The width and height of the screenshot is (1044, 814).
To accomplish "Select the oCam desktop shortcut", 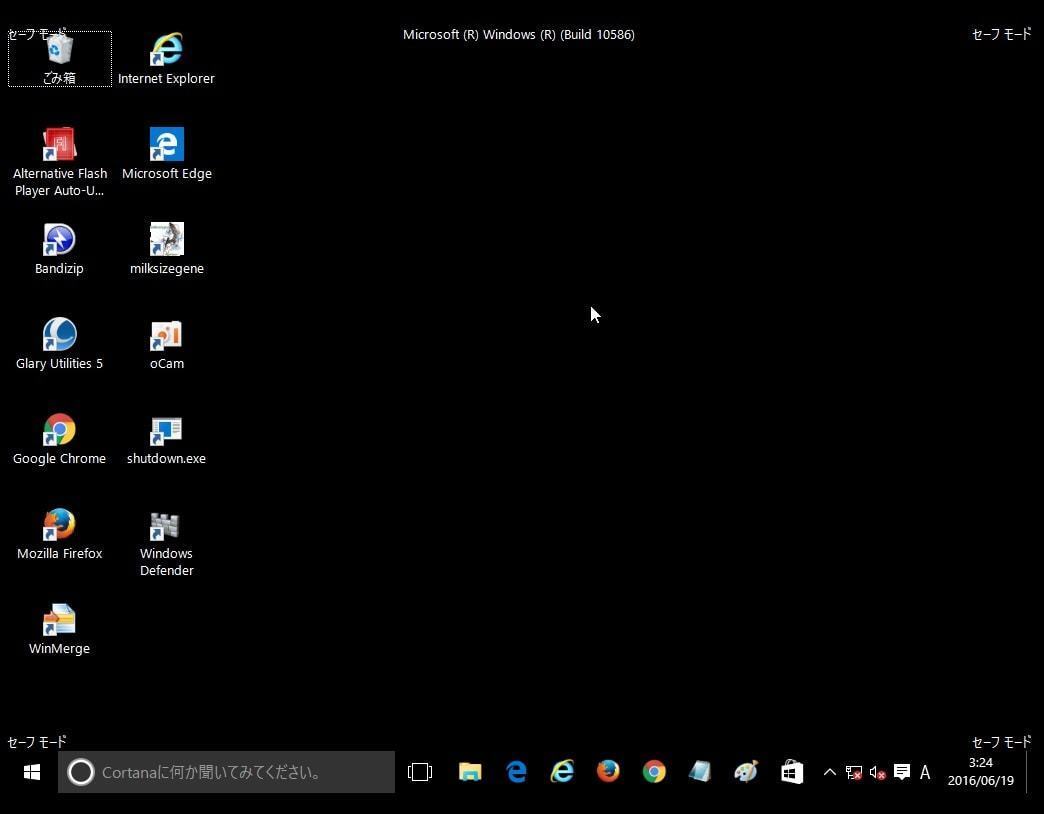I will point(166,344).
